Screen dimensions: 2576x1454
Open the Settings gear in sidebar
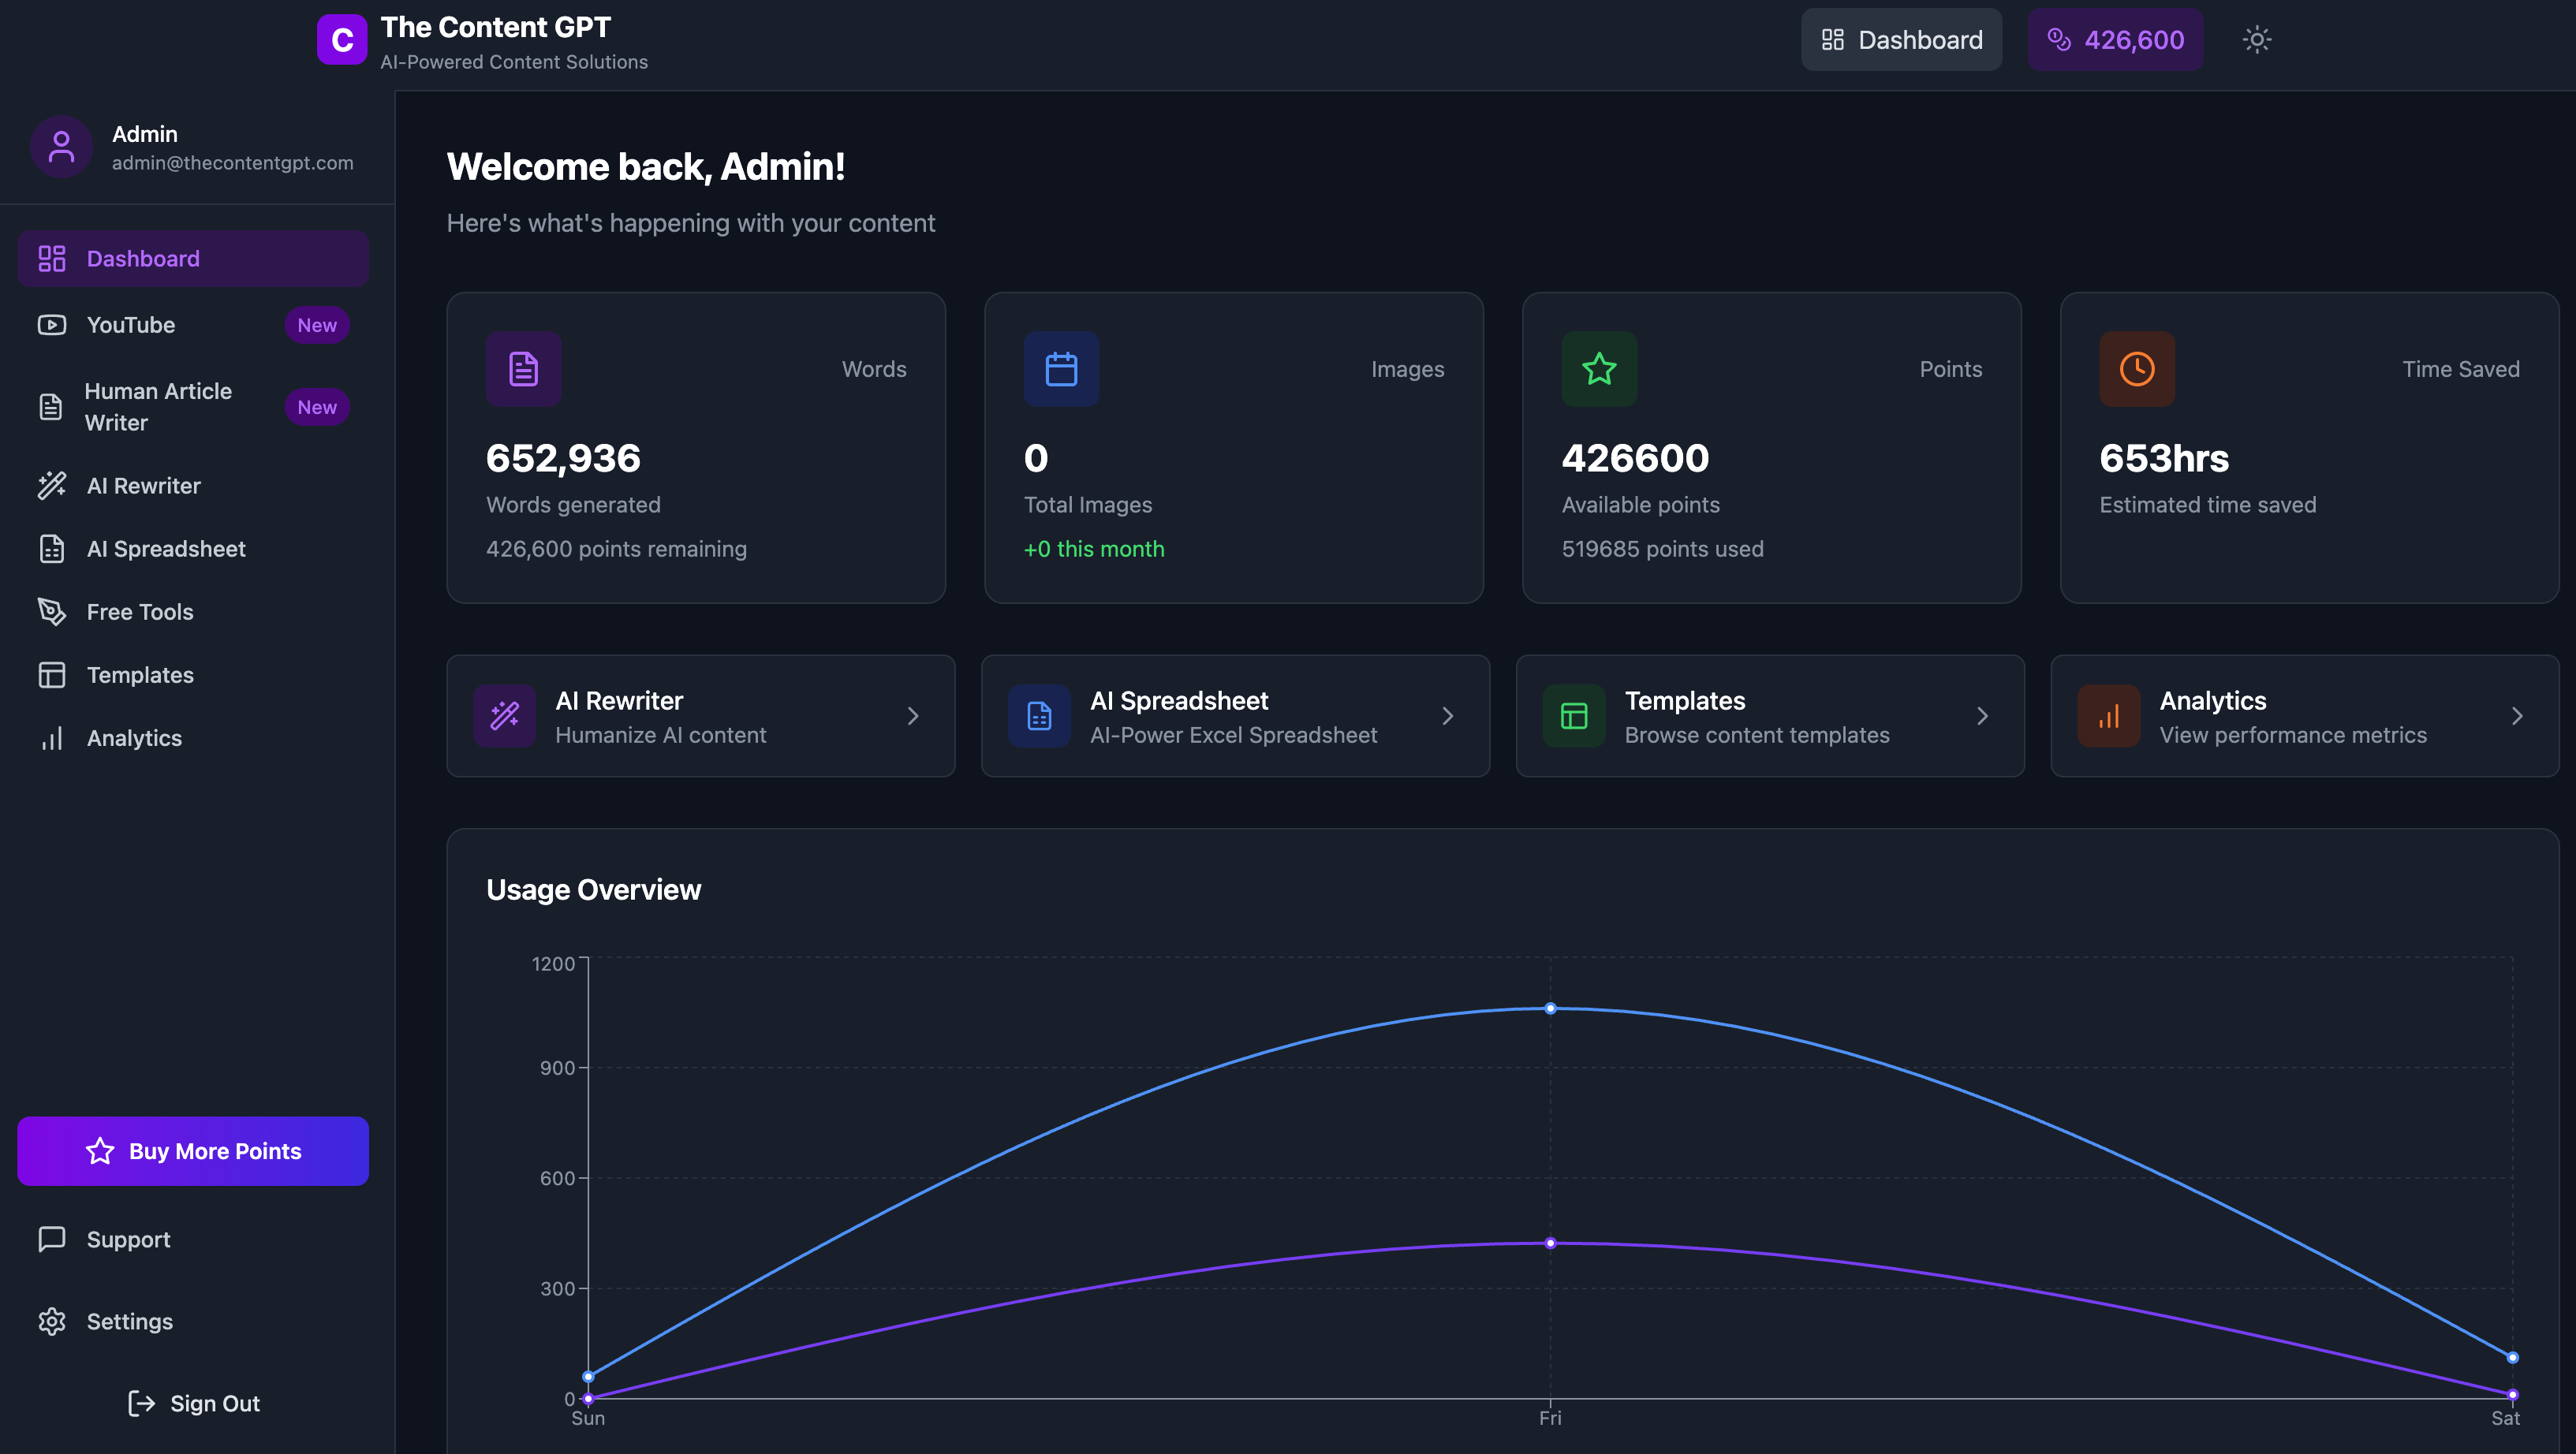tap(52, 1321)
